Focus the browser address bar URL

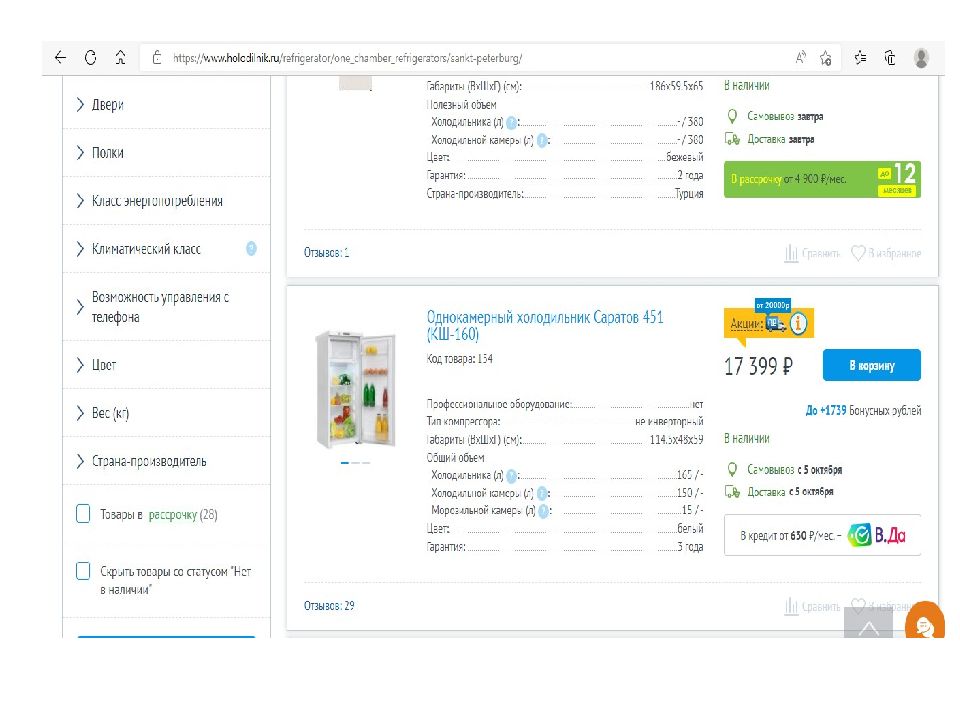pos(347,58)
